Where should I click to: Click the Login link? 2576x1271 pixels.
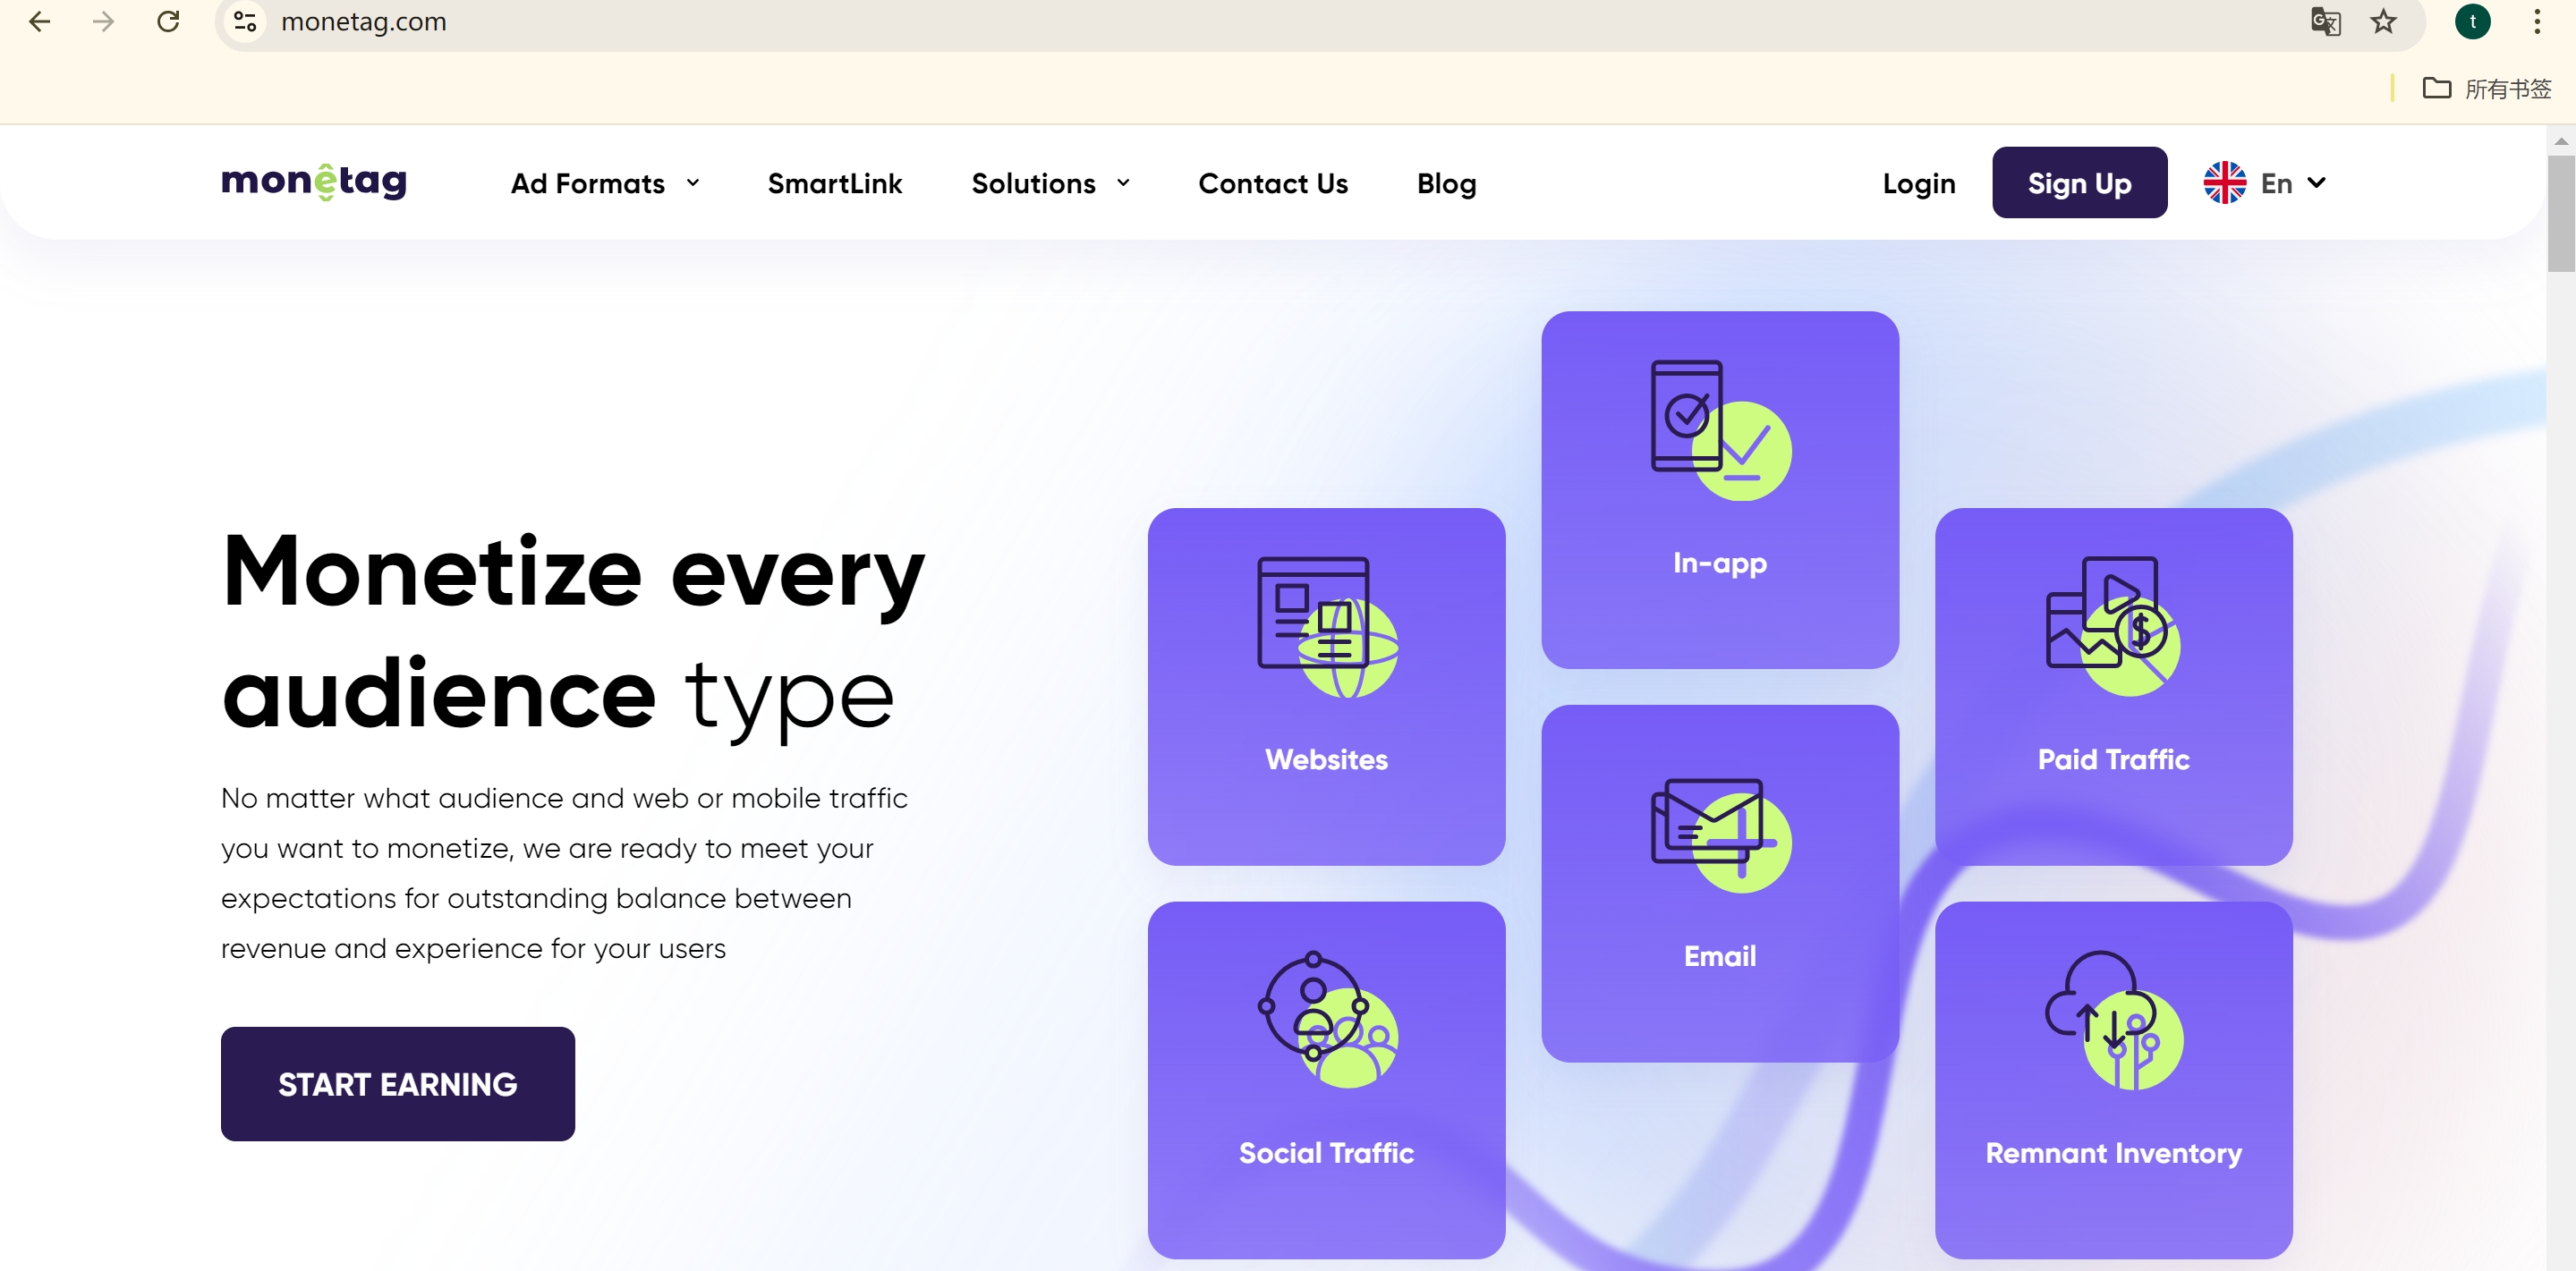tap(1918, 183)
